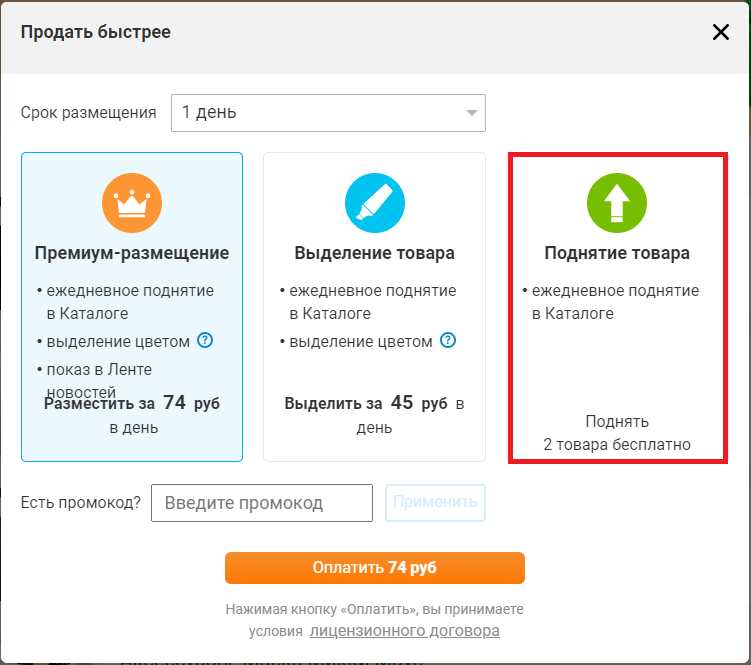Viewport: 751px width, 665px height.
Task: Close the Продать быстрее dialog
Action: coord(720,32)
